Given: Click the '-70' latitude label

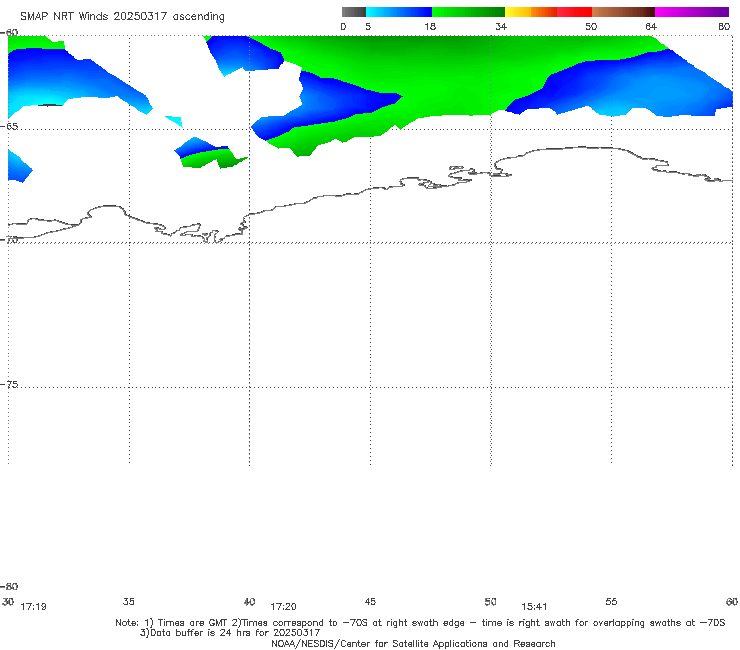Looking at the screenshot, I should click(9, 240).
